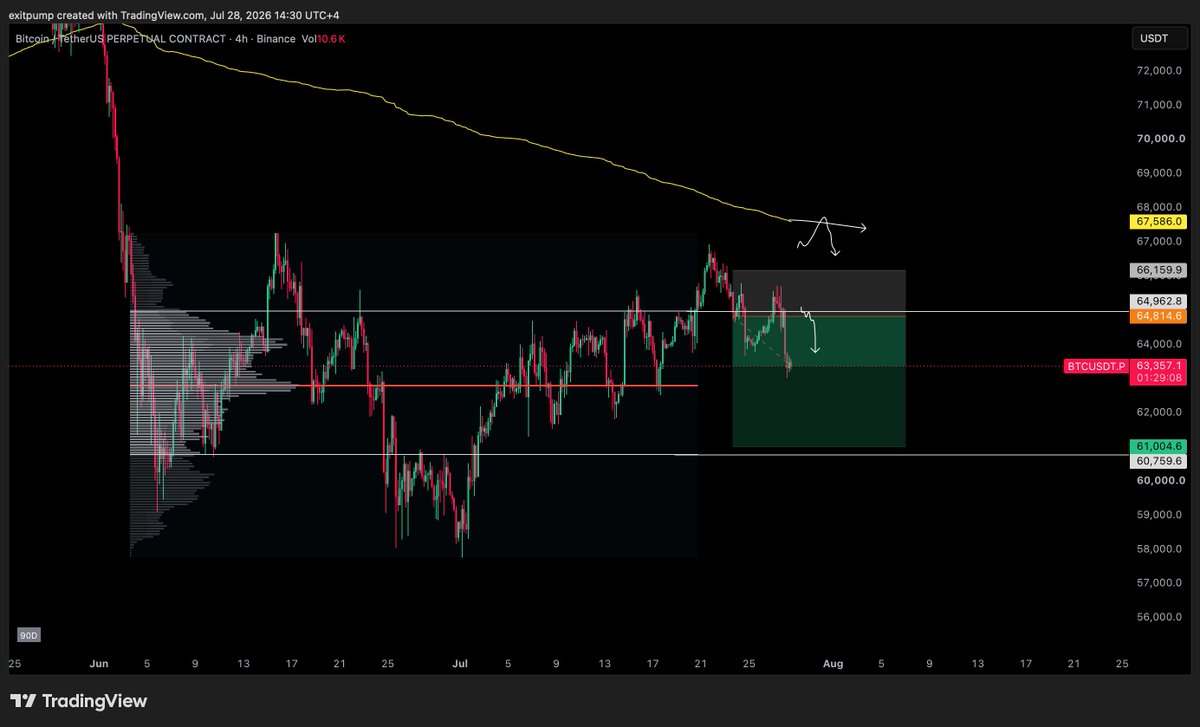Click the Vol 10.6 K indicator label
The image size is (1200, 727).
click(322, 39)
